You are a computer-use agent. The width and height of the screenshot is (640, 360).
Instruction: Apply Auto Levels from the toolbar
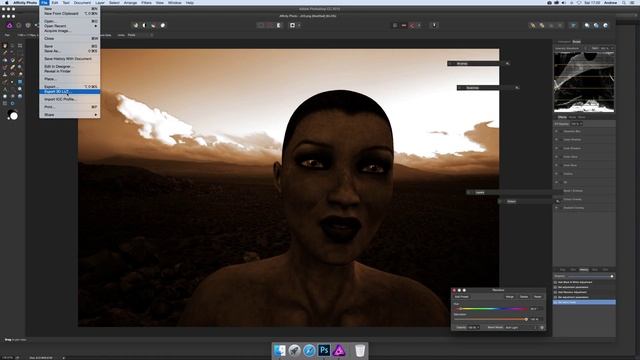[136, 25]
